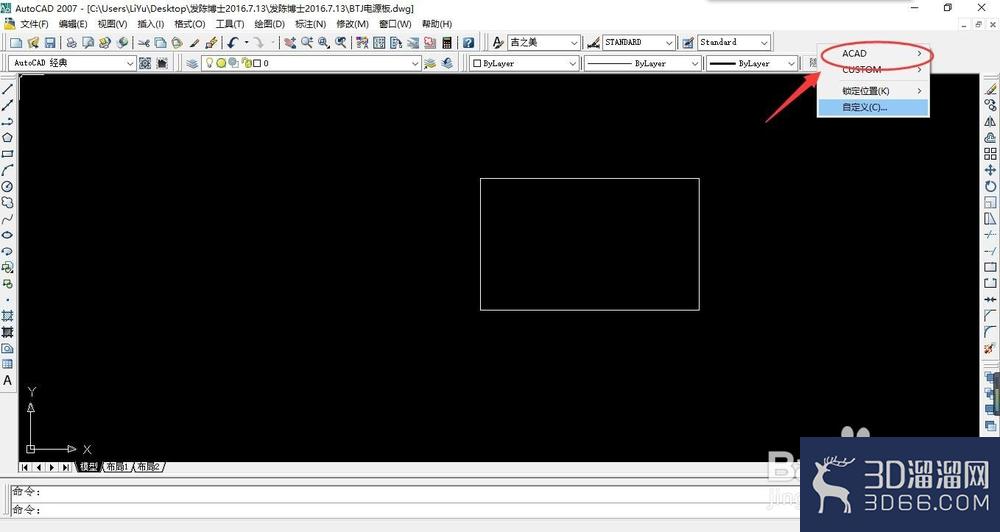The width and height of the screenshot is (1000, 532).
Task: Click the Offset modify tool
Action: (990, 138)
